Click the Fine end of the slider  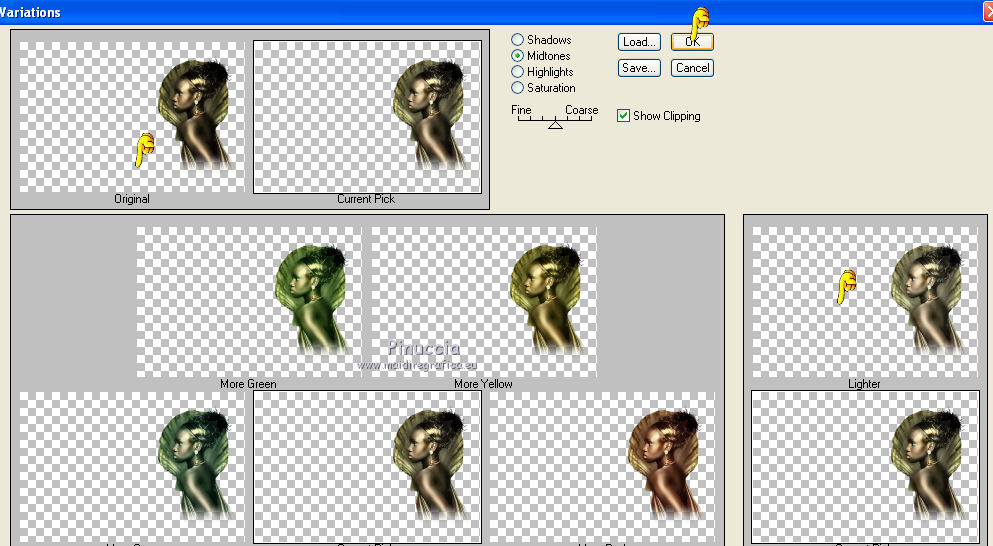tap(521, 110)
